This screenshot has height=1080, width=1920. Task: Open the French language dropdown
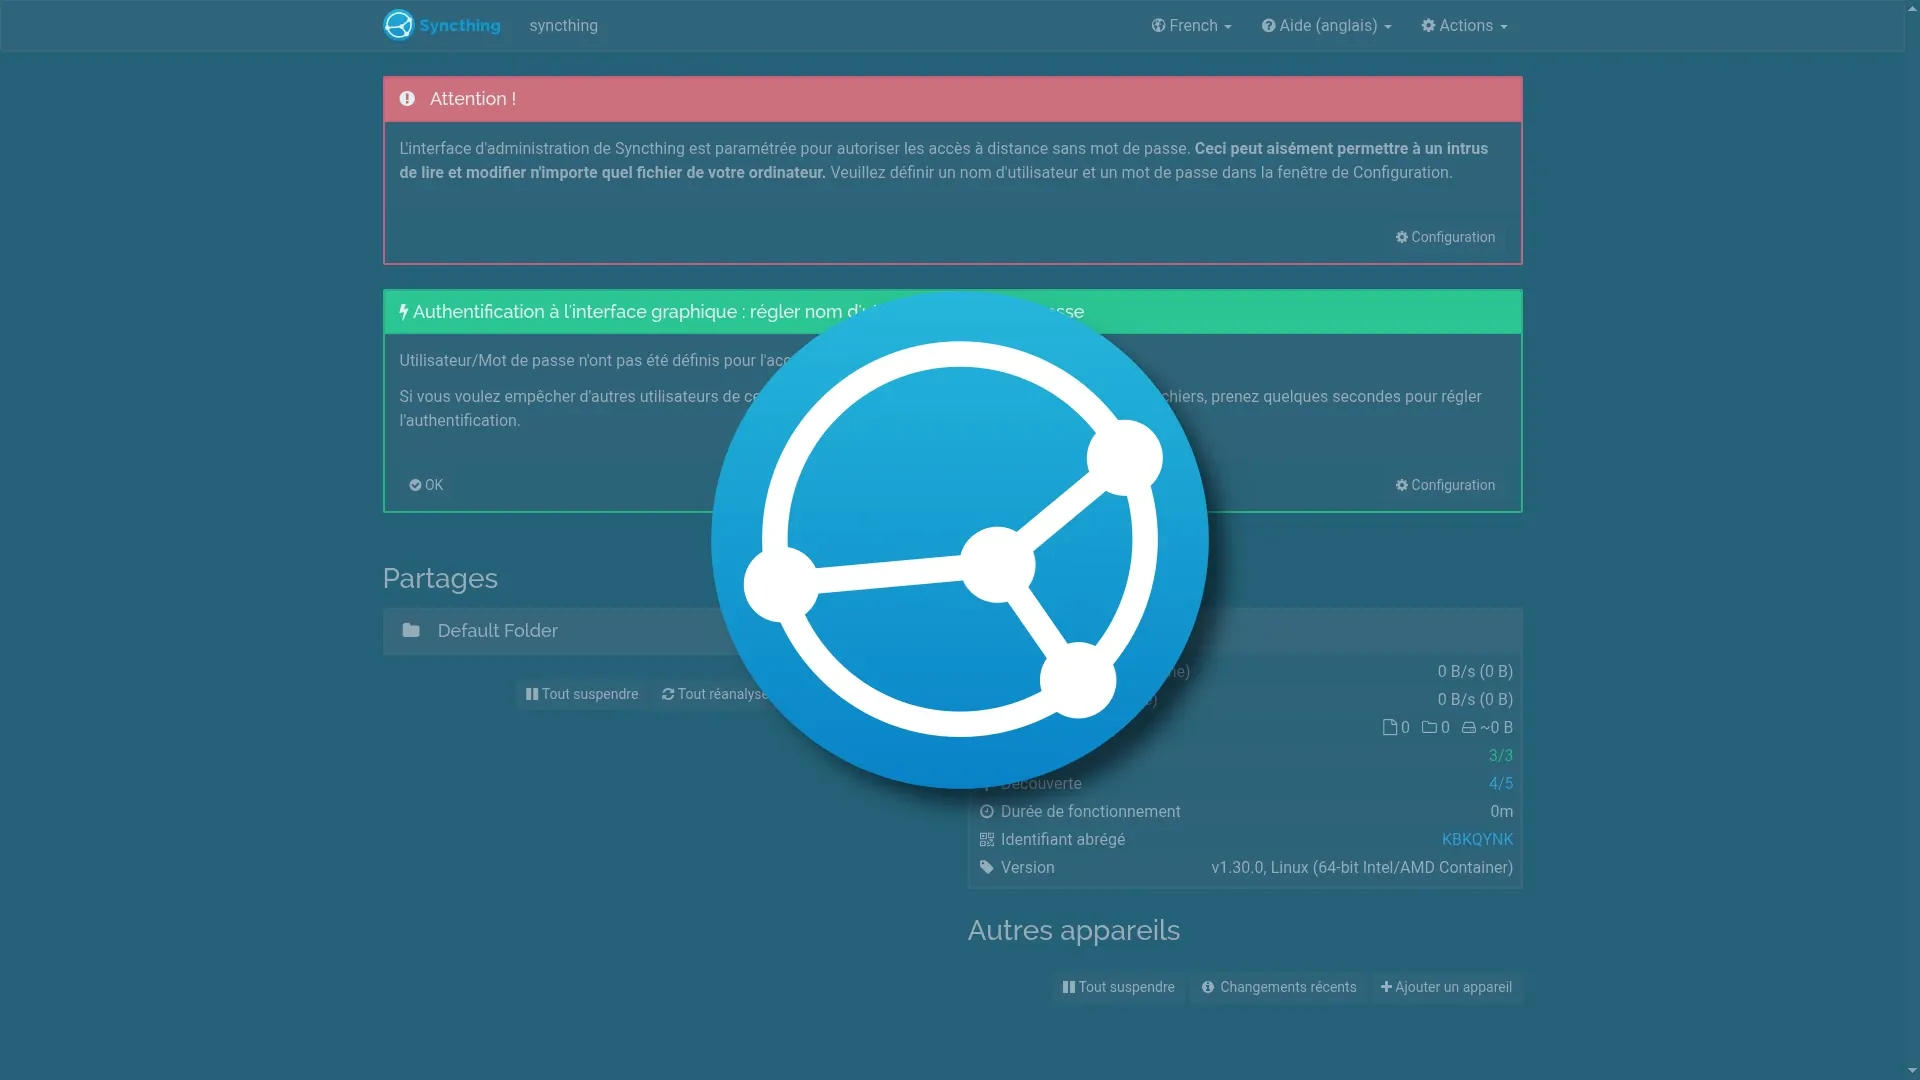(1191, 25)
